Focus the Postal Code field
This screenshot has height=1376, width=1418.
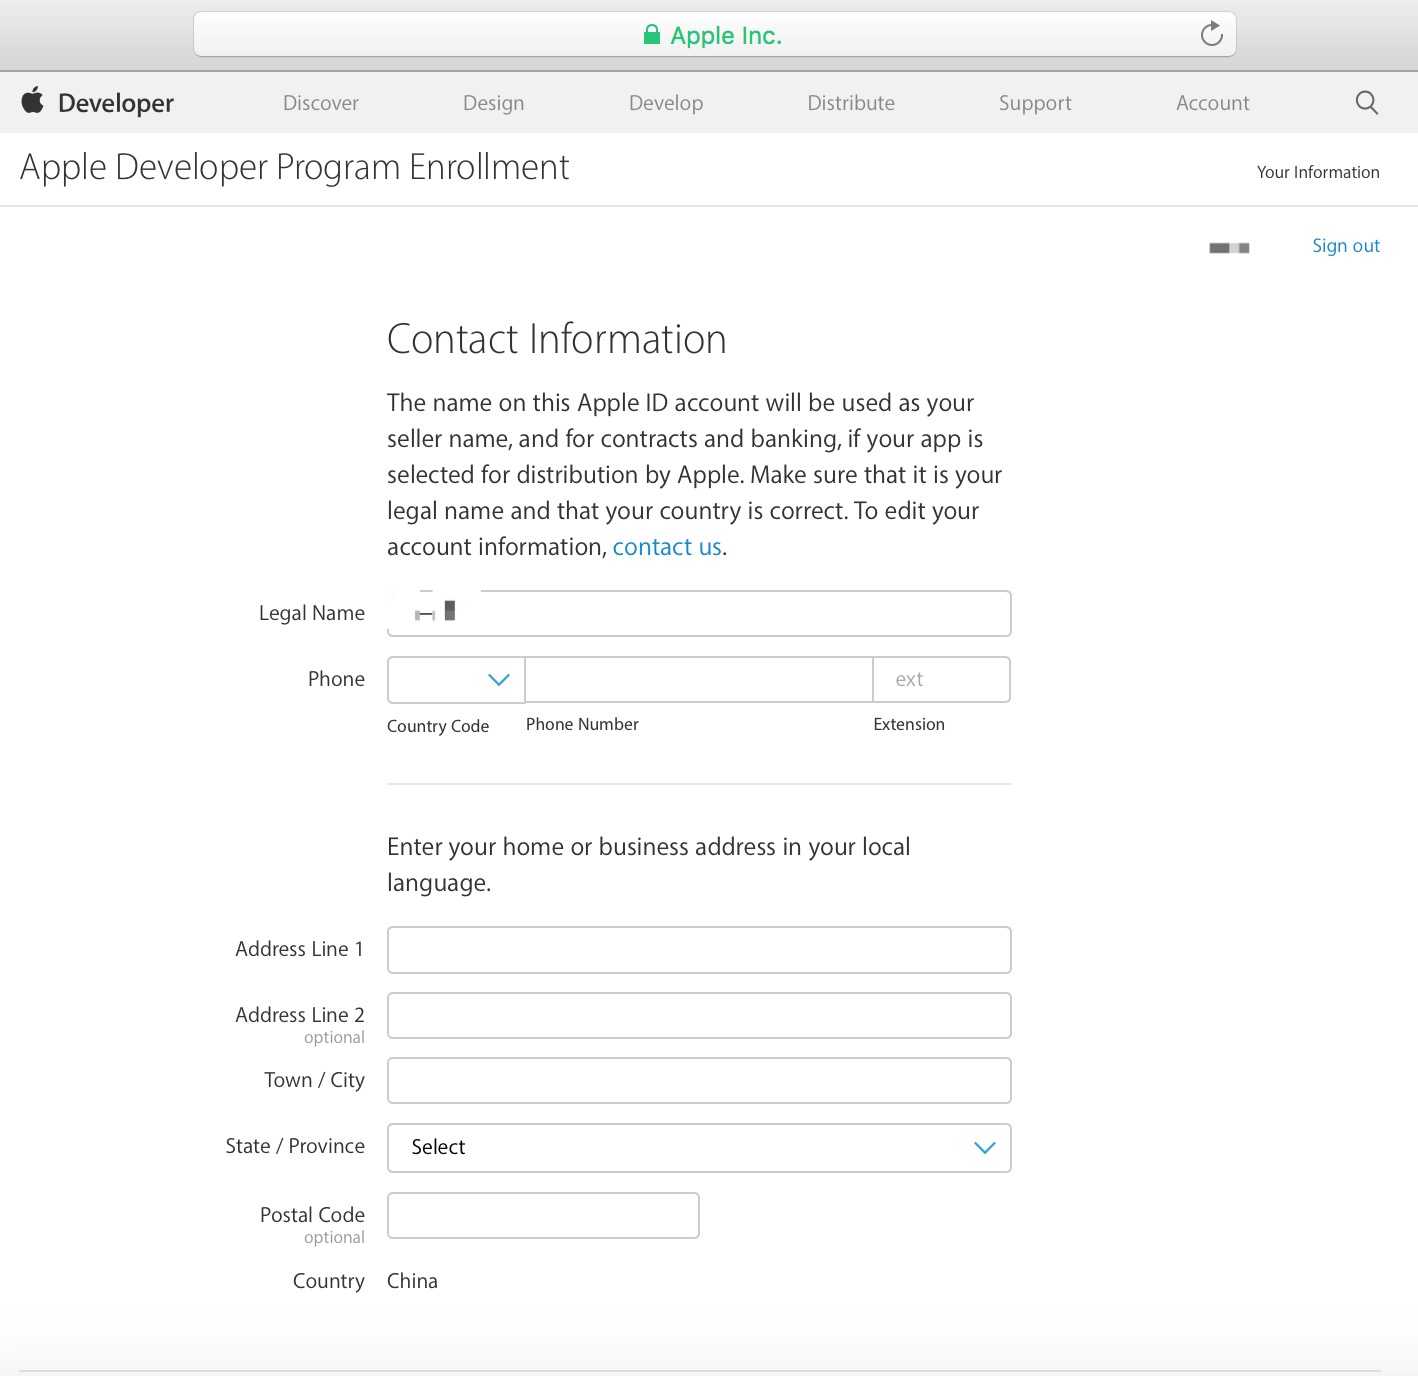543,1216
